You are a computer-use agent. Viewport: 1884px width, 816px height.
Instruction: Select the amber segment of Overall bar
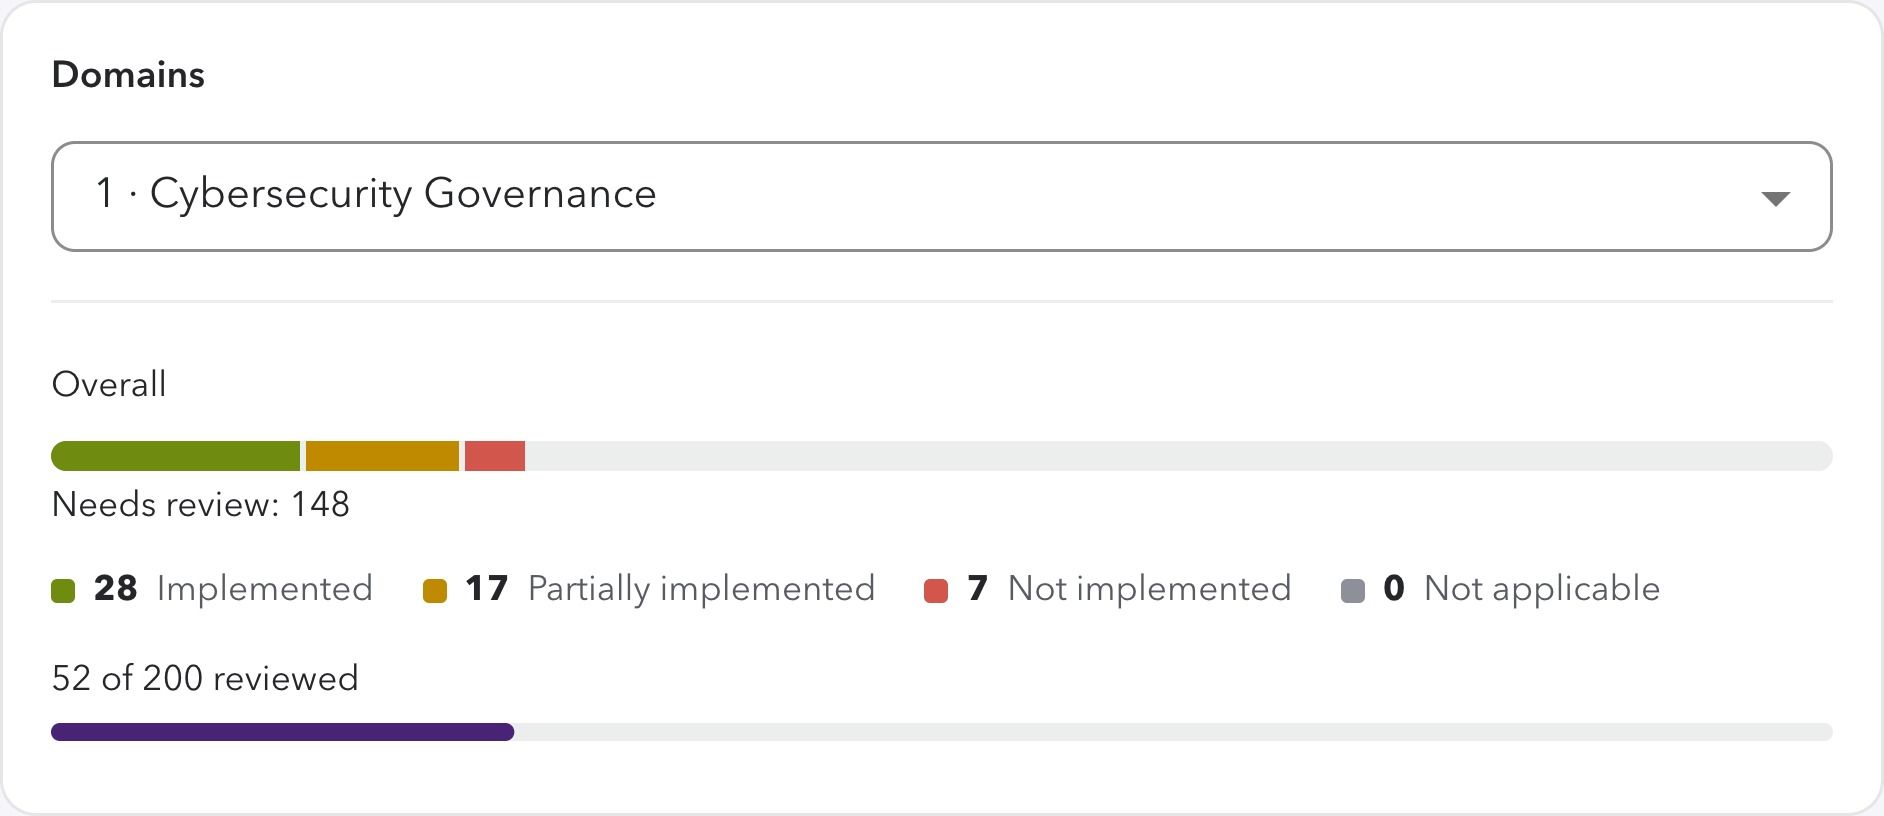382,456
